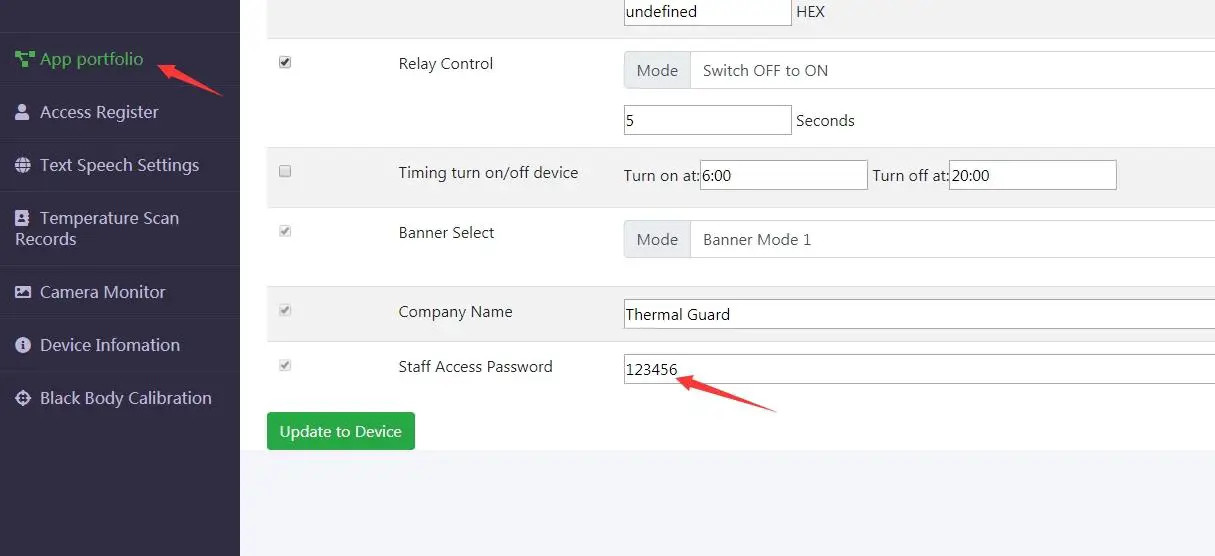Click the Staff Access Password label

point(475,366)
